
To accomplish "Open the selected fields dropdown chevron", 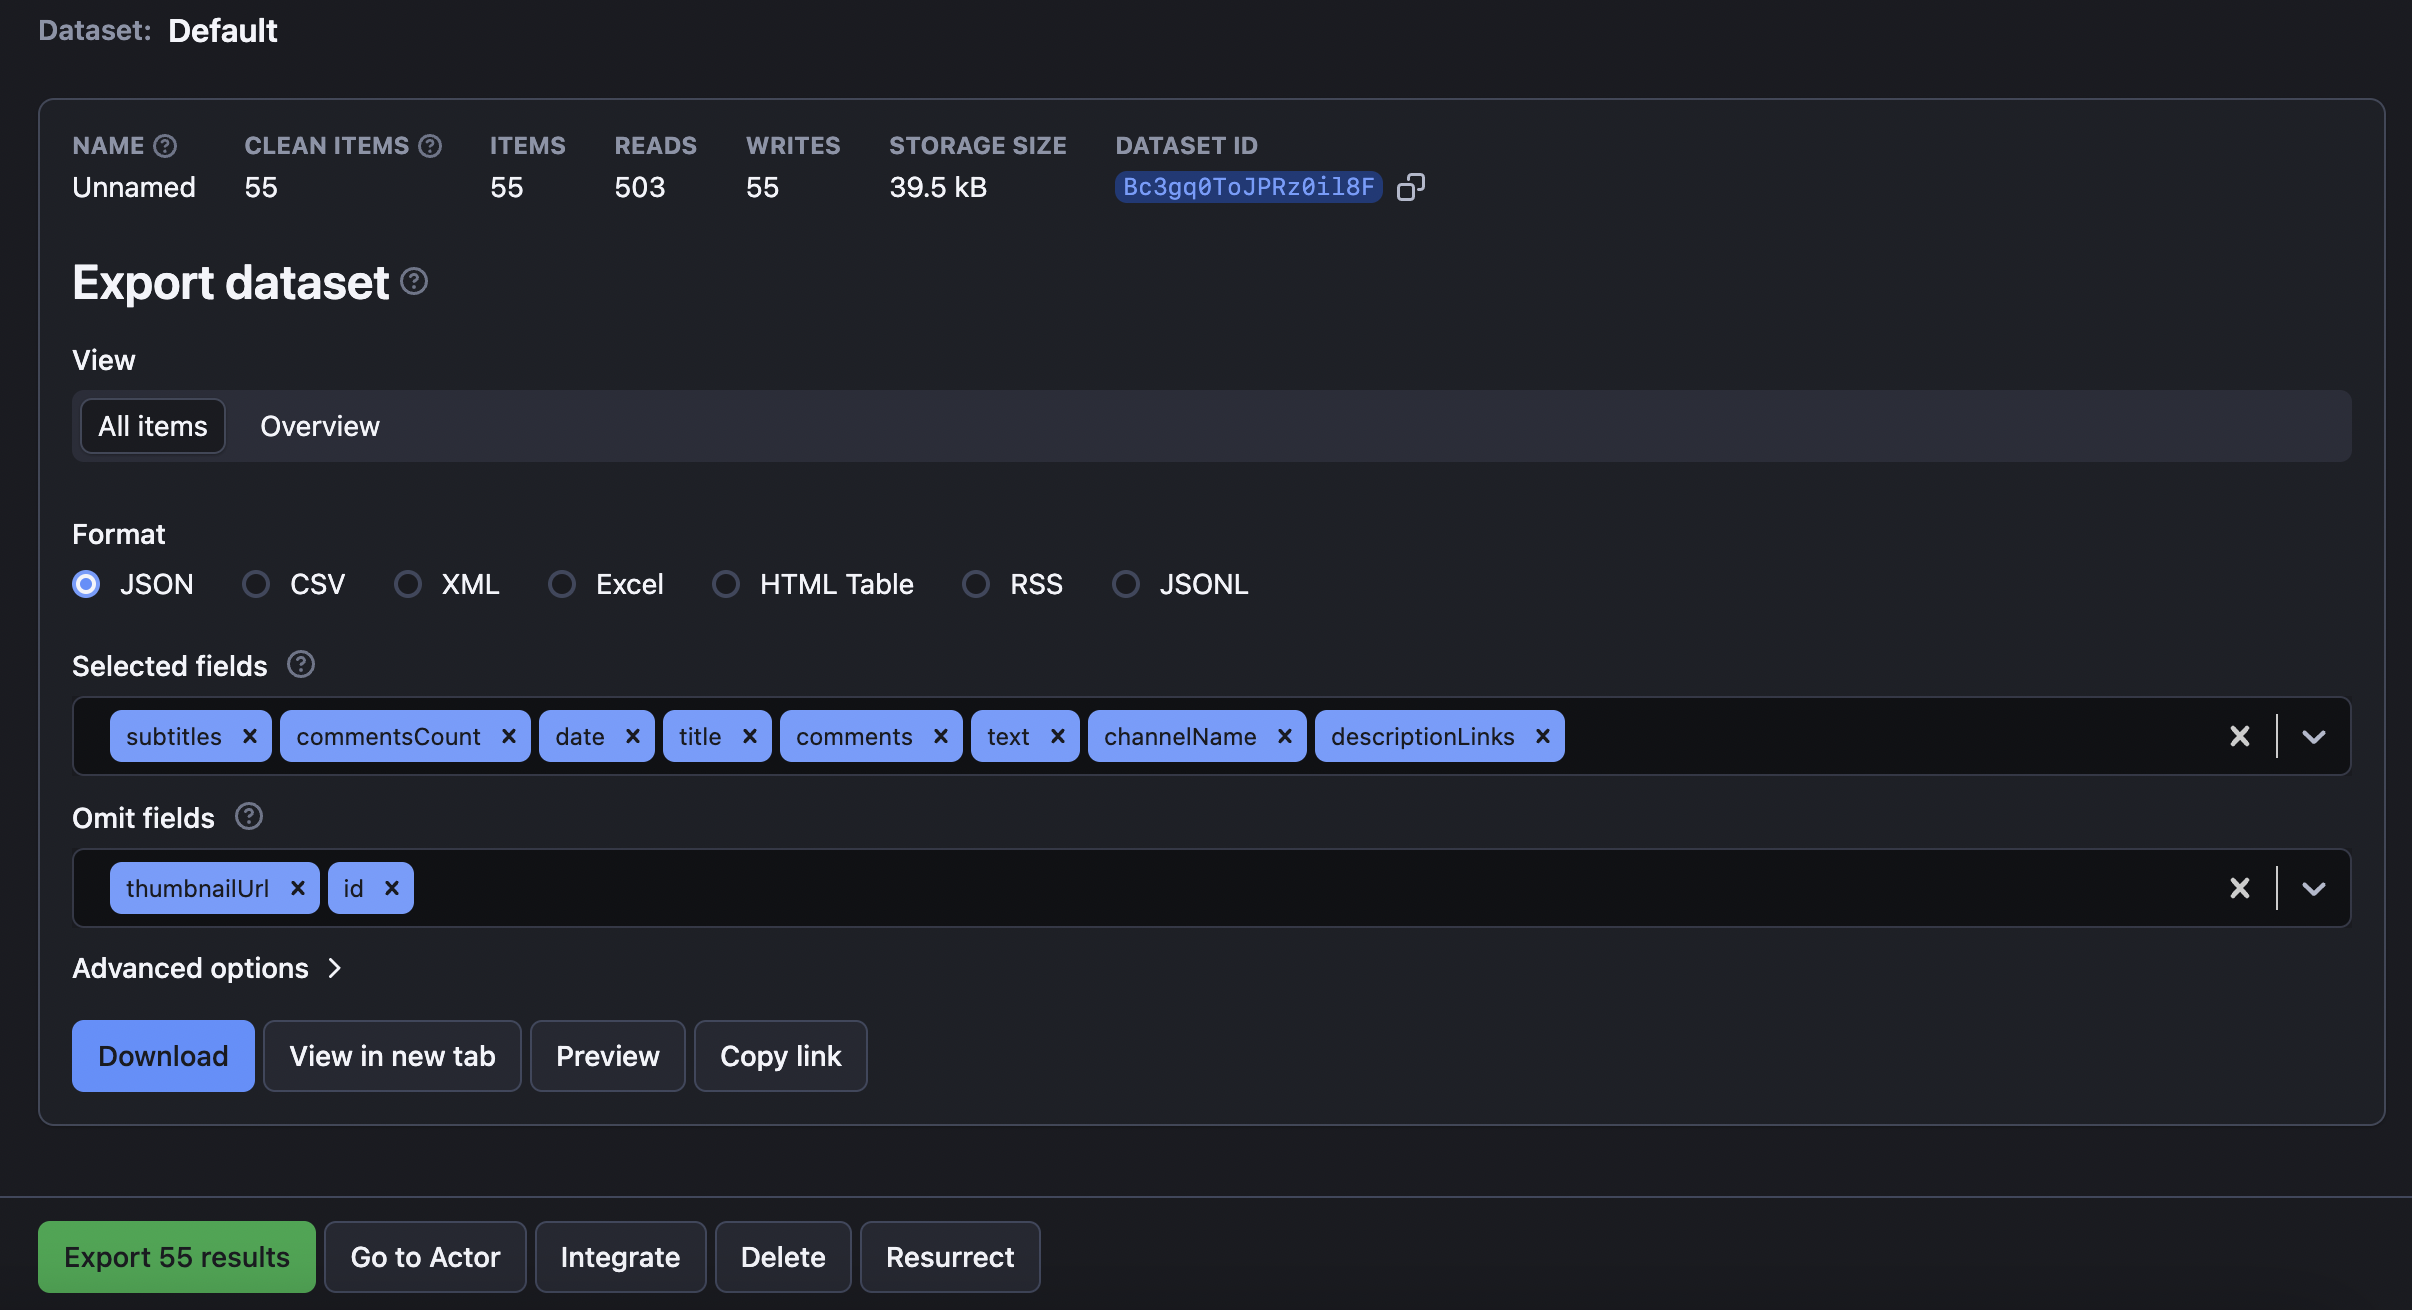I will pos(2315,736).
